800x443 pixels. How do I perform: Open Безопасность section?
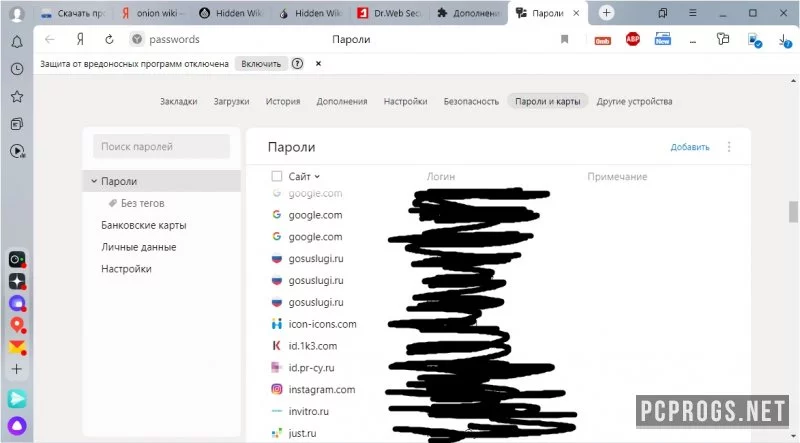[471, 102]
